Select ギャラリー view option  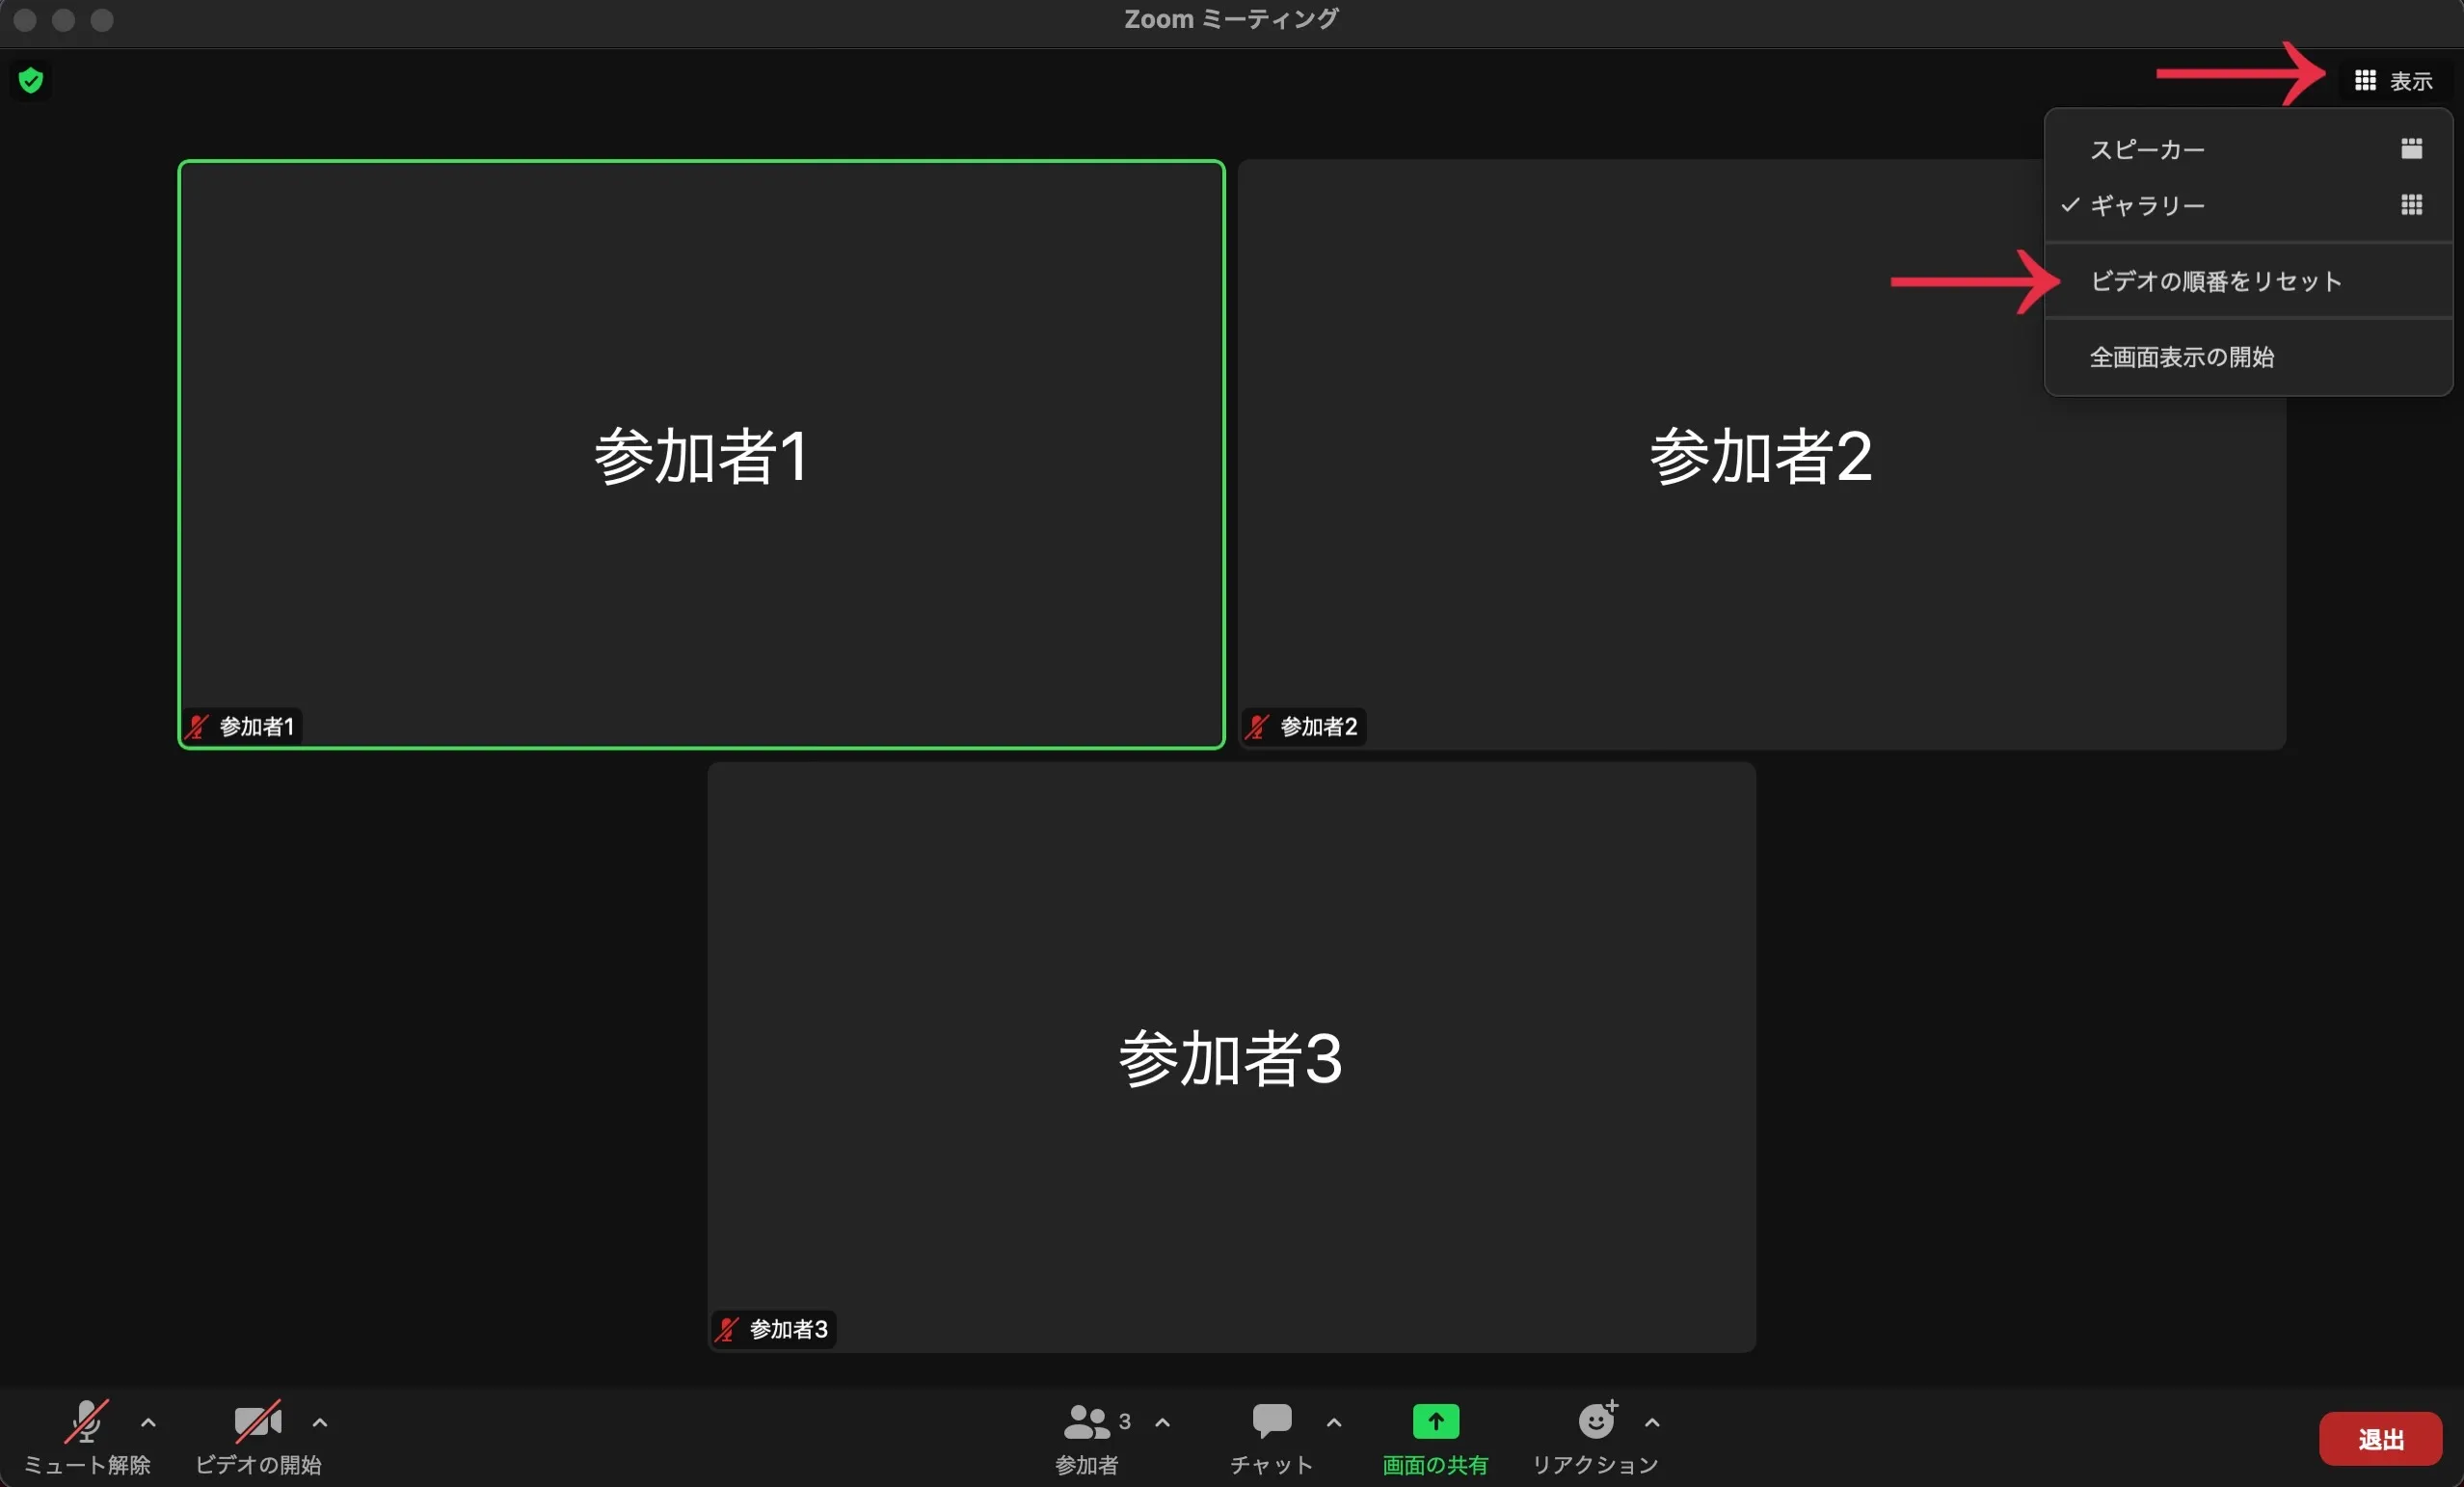[x=2147, y=206]
